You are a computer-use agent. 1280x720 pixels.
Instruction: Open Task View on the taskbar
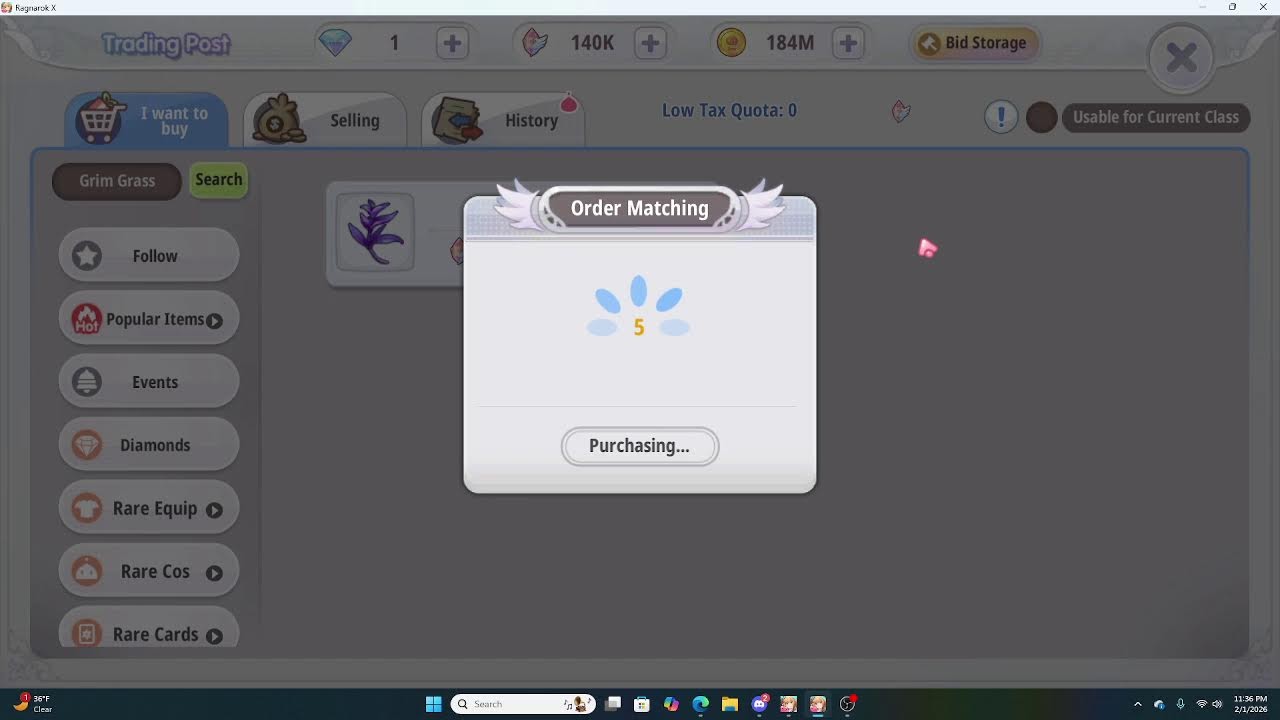click(613, 704)
